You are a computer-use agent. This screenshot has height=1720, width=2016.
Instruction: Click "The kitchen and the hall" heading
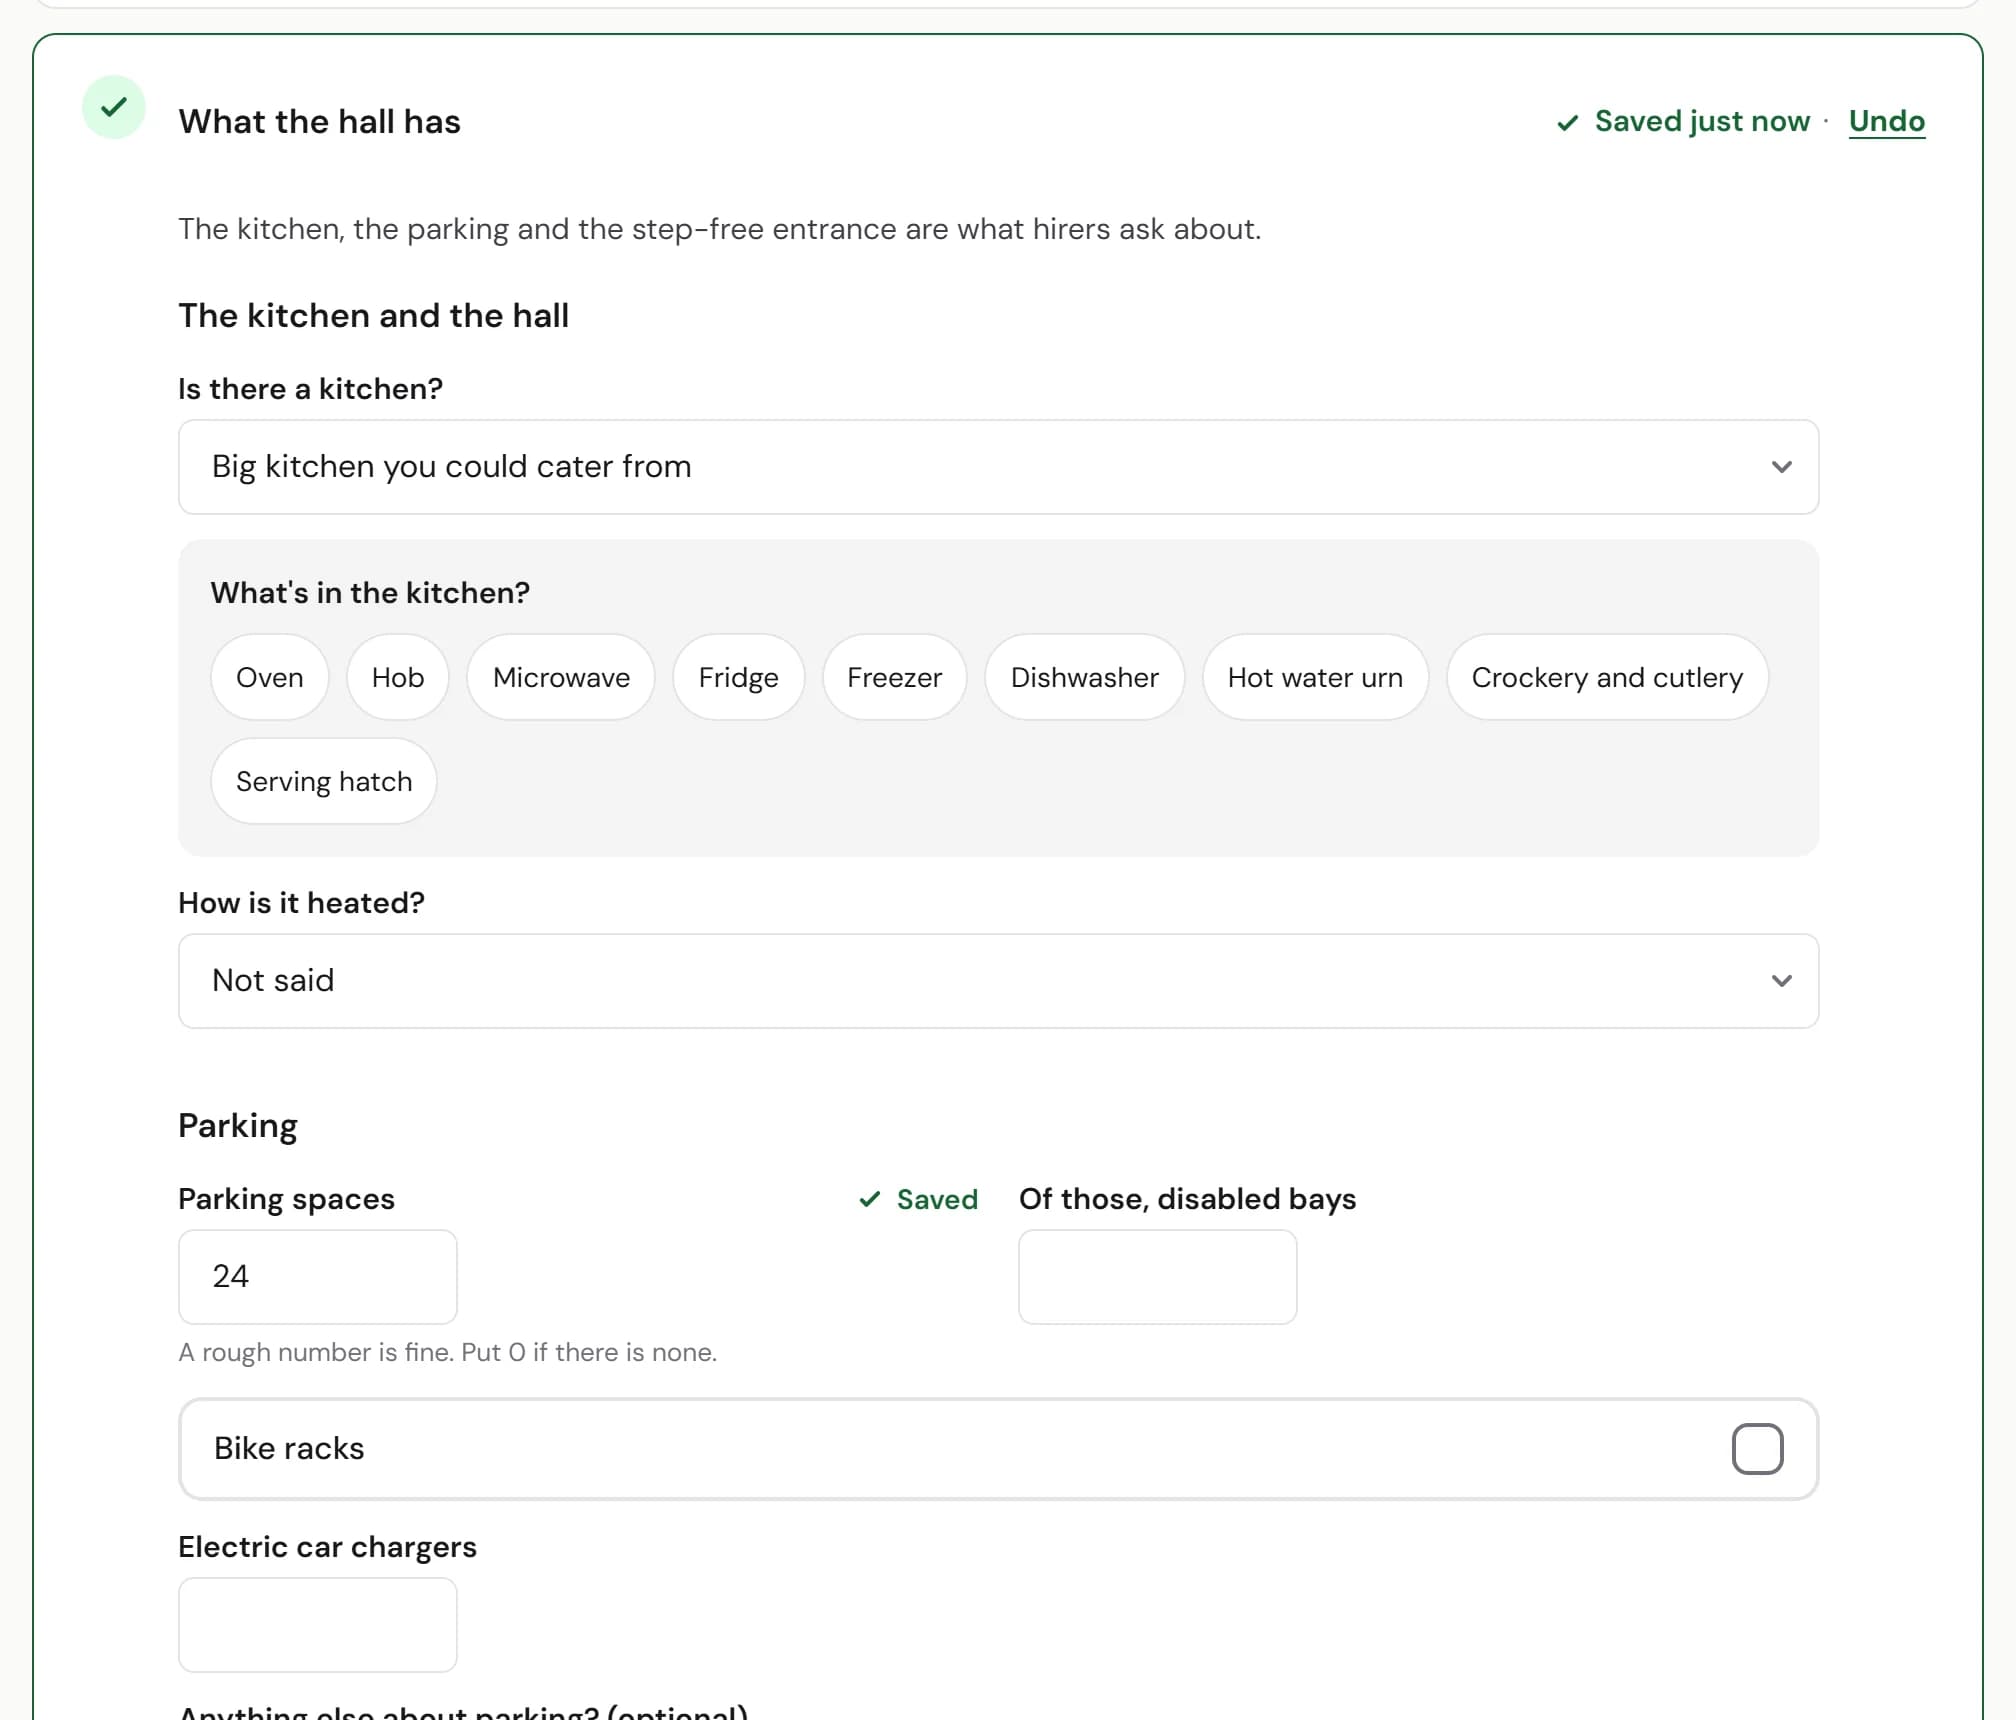point(374,316)
